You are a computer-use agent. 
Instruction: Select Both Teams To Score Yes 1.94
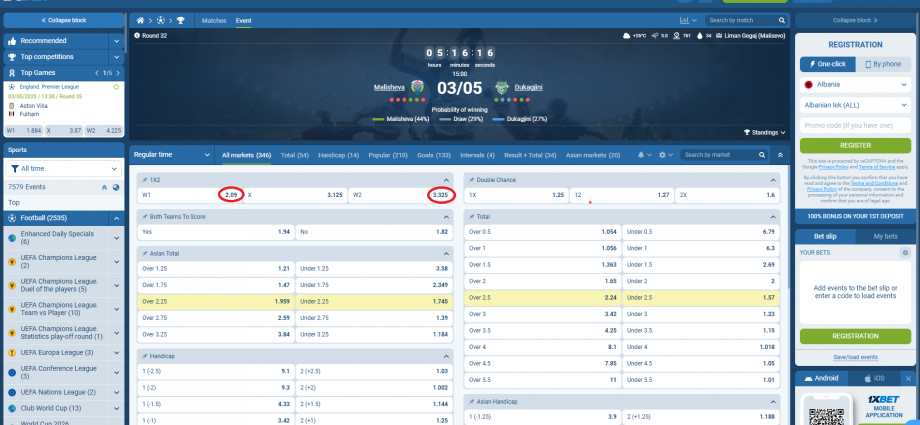[215, 232]
